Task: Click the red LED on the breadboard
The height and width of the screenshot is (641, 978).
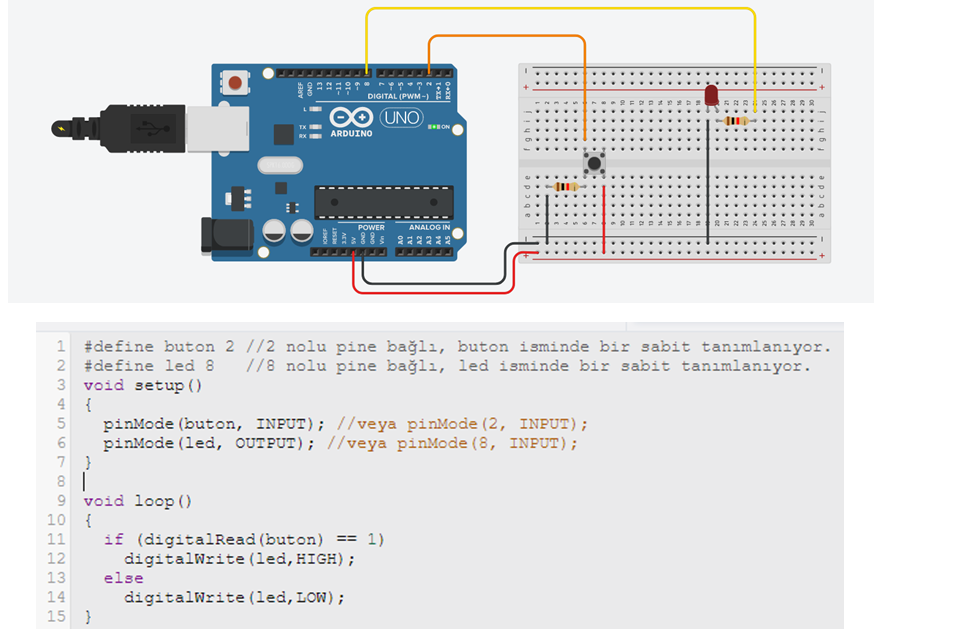Action: (x=711, y=95)
